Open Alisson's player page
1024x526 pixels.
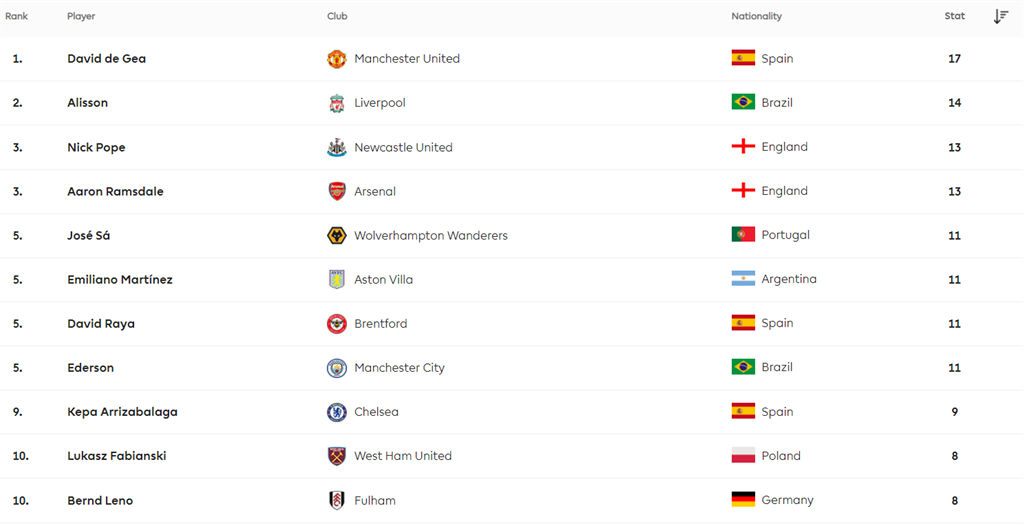pyautogui.click(x=87, y=103)
